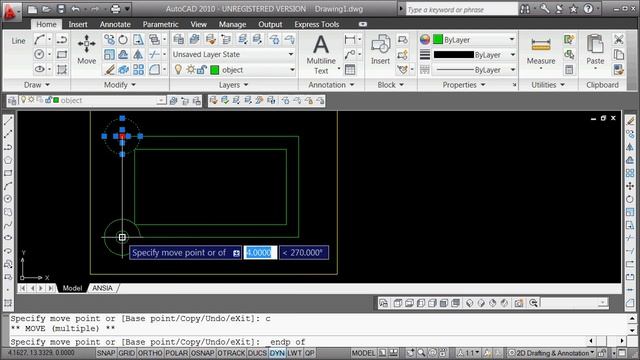Screen dimensions: 640x360
Task: Open the Home ribbon tab
Action: 46,24
